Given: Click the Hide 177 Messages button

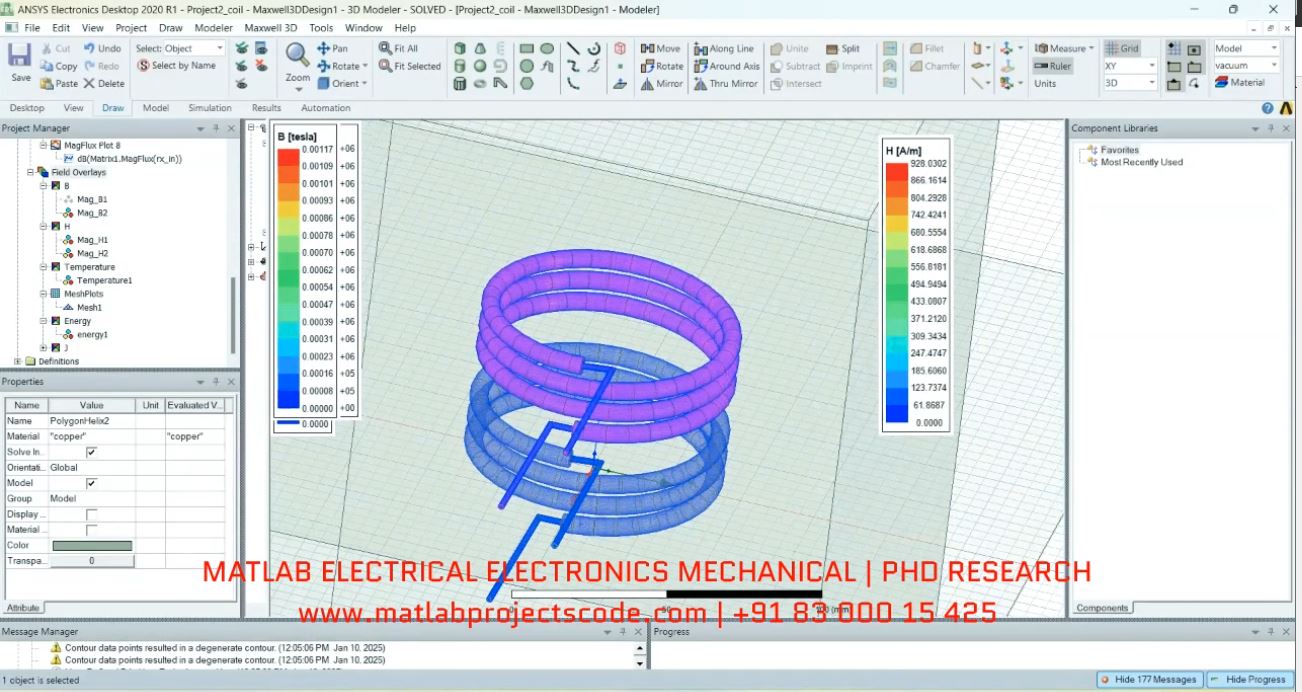Looking at the screenshot, I should pos(1148,680).
